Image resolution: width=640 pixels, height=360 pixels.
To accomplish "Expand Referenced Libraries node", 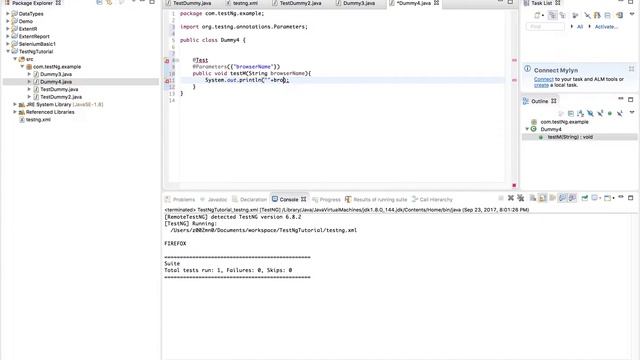I will (x=15, y=112).
